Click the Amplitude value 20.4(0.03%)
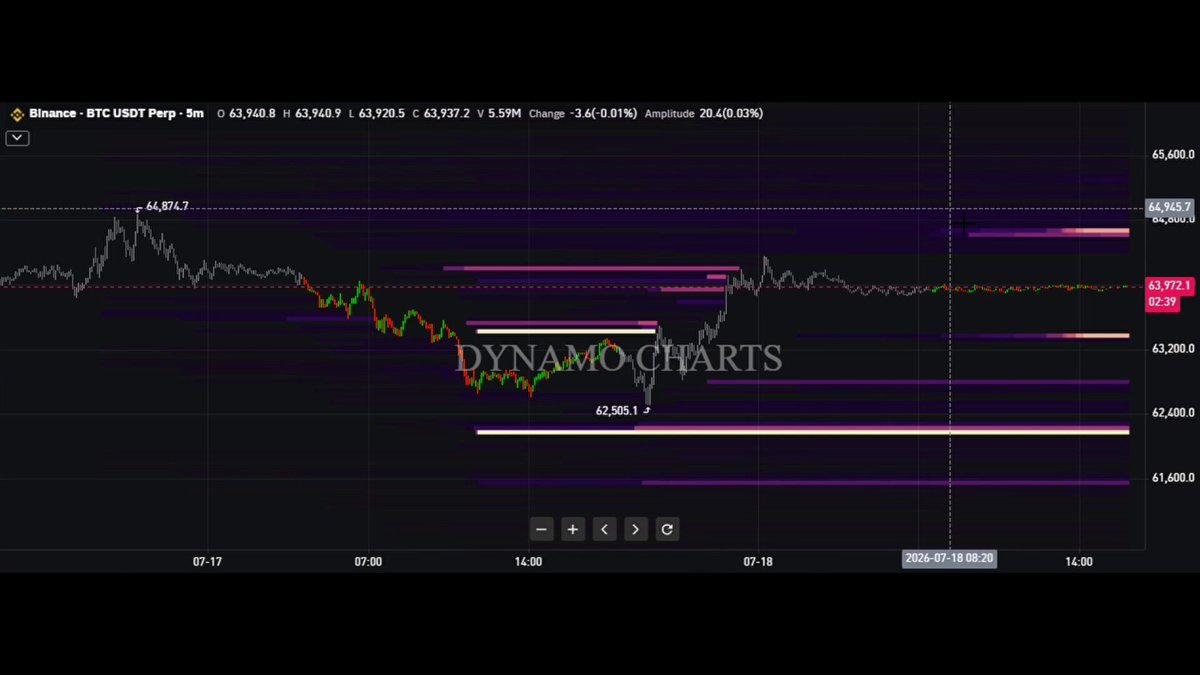Screen dimensions: 1200x675 click(x=731, y=114)
